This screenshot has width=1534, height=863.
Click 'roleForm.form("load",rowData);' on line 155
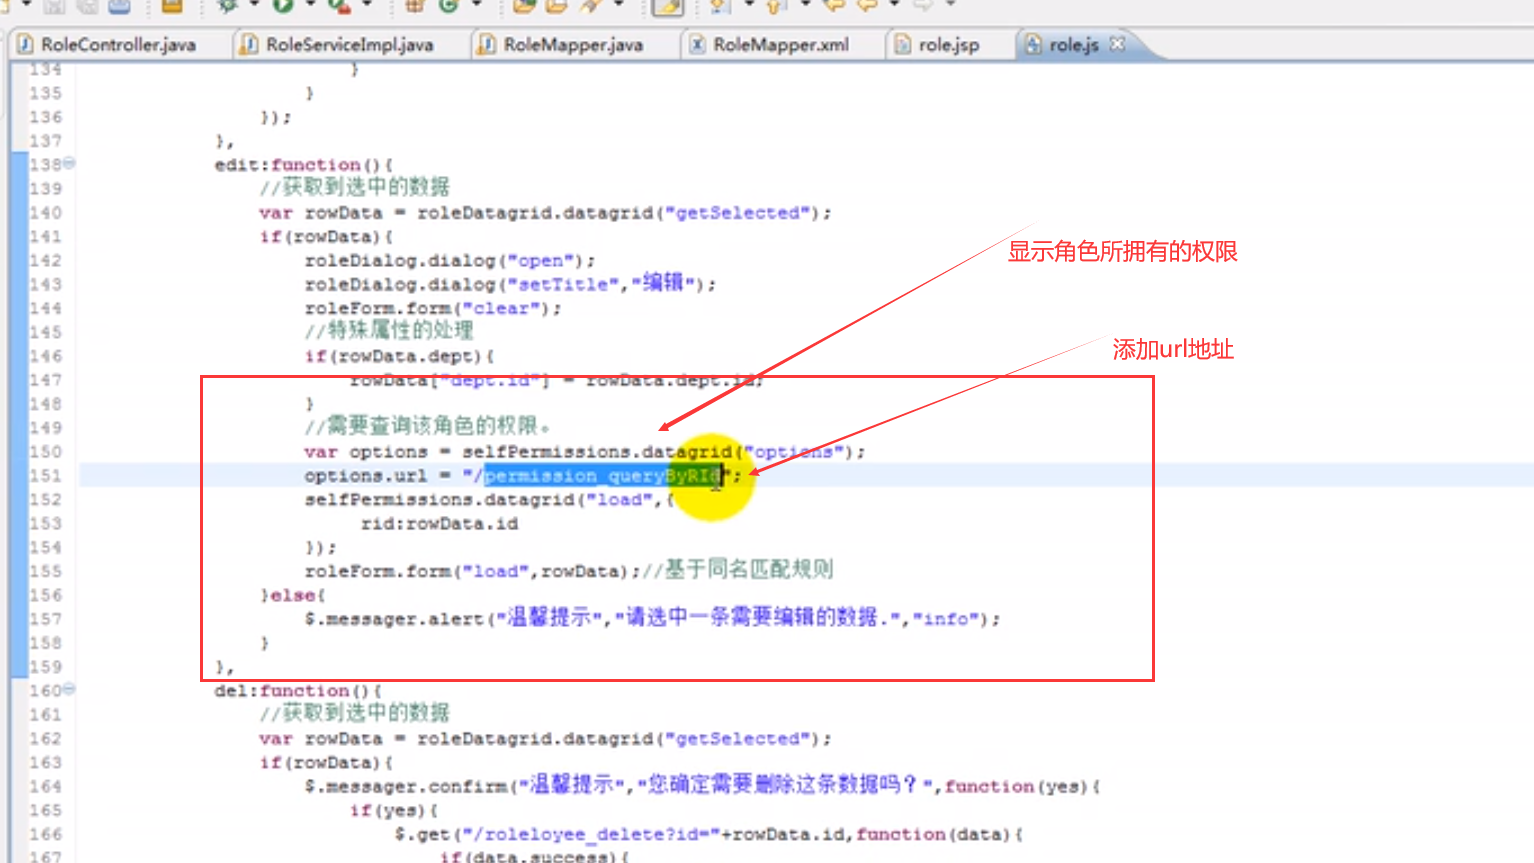point(472,571)
